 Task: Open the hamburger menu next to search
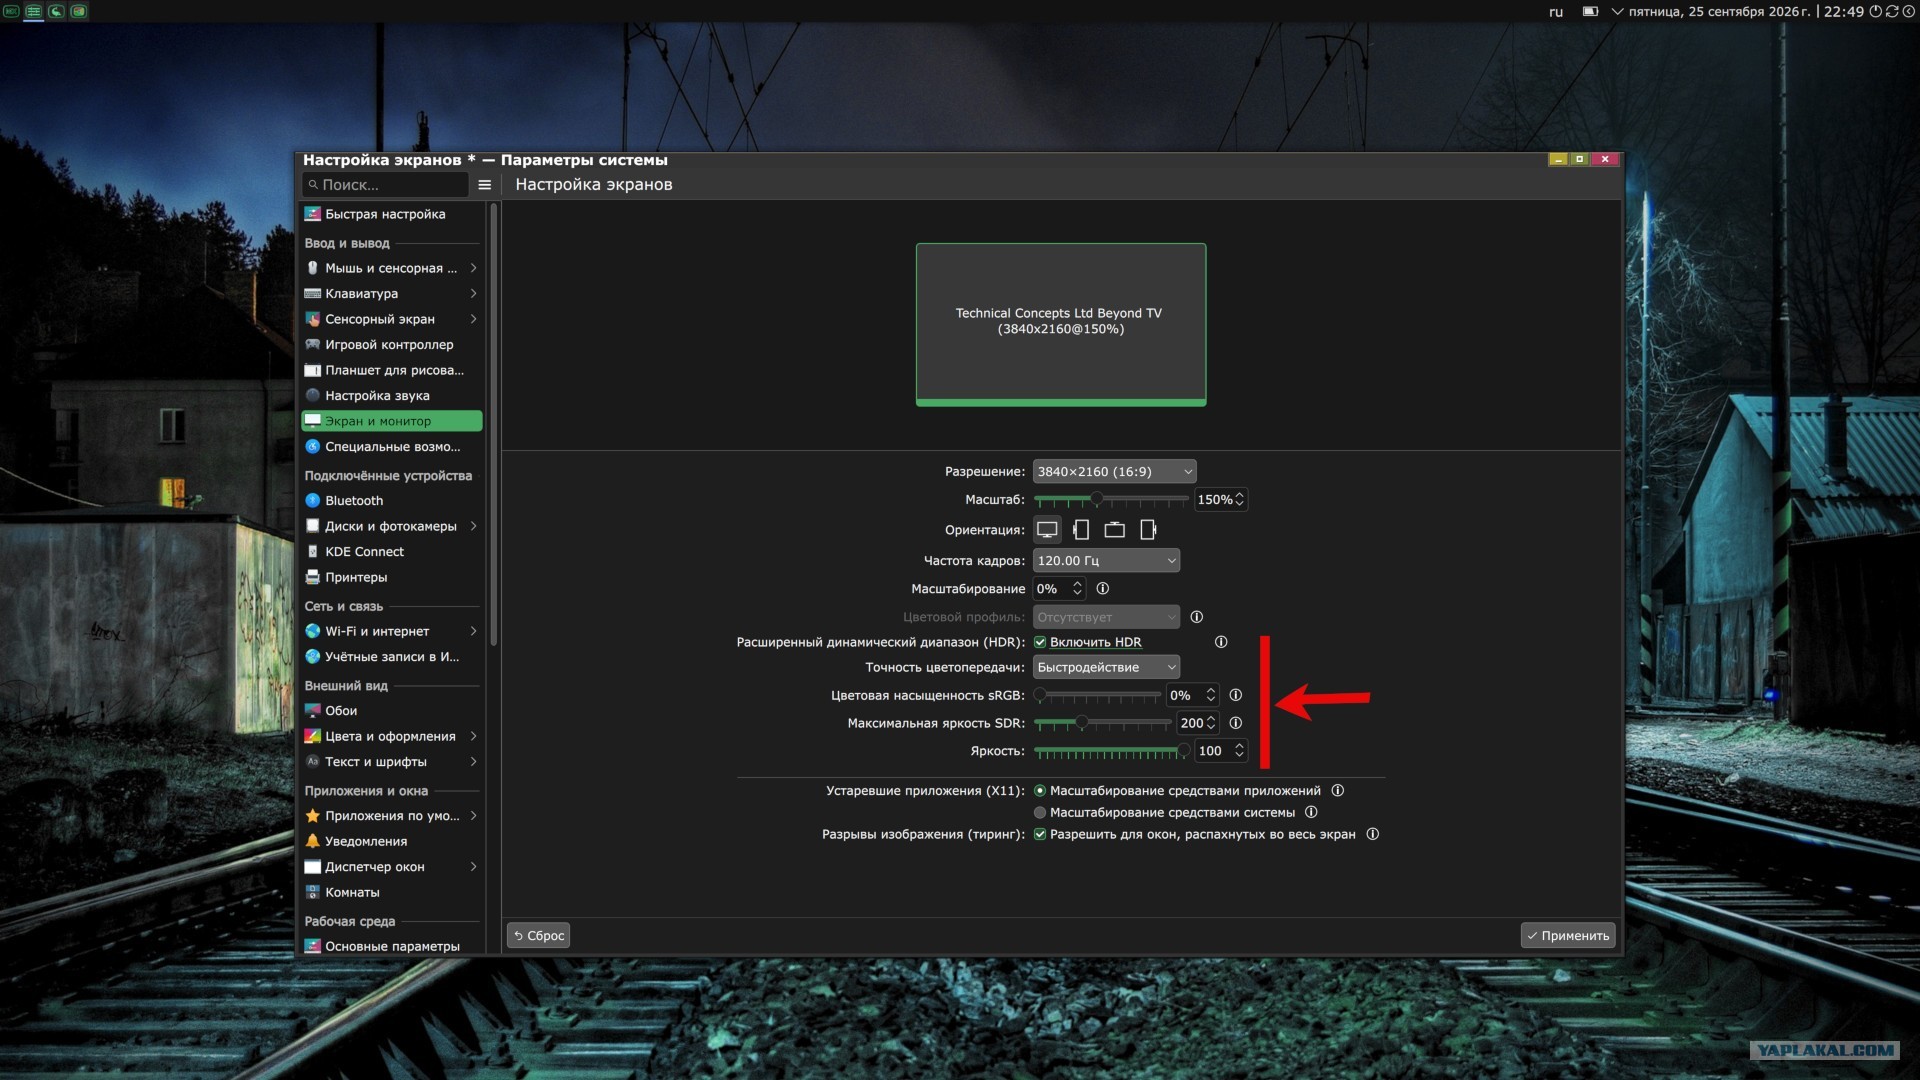click(485, 185)
